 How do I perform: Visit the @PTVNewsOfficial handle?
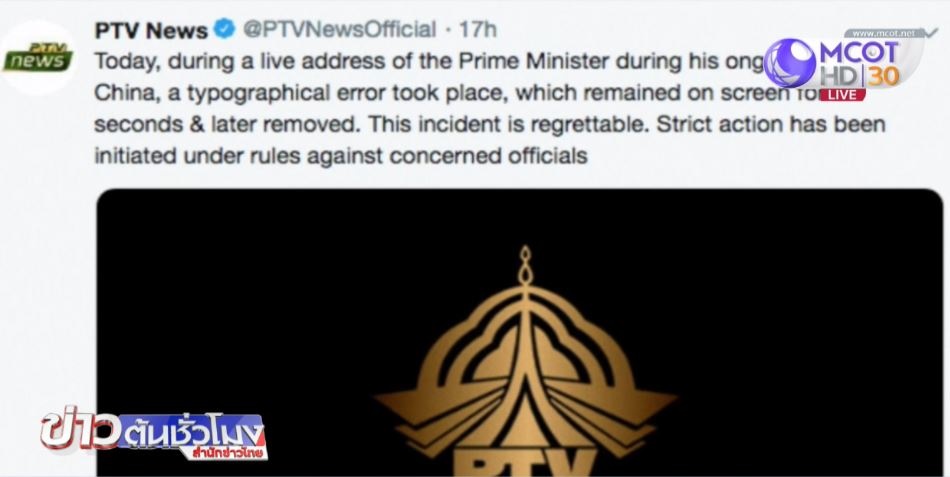(x=339, y=29)
